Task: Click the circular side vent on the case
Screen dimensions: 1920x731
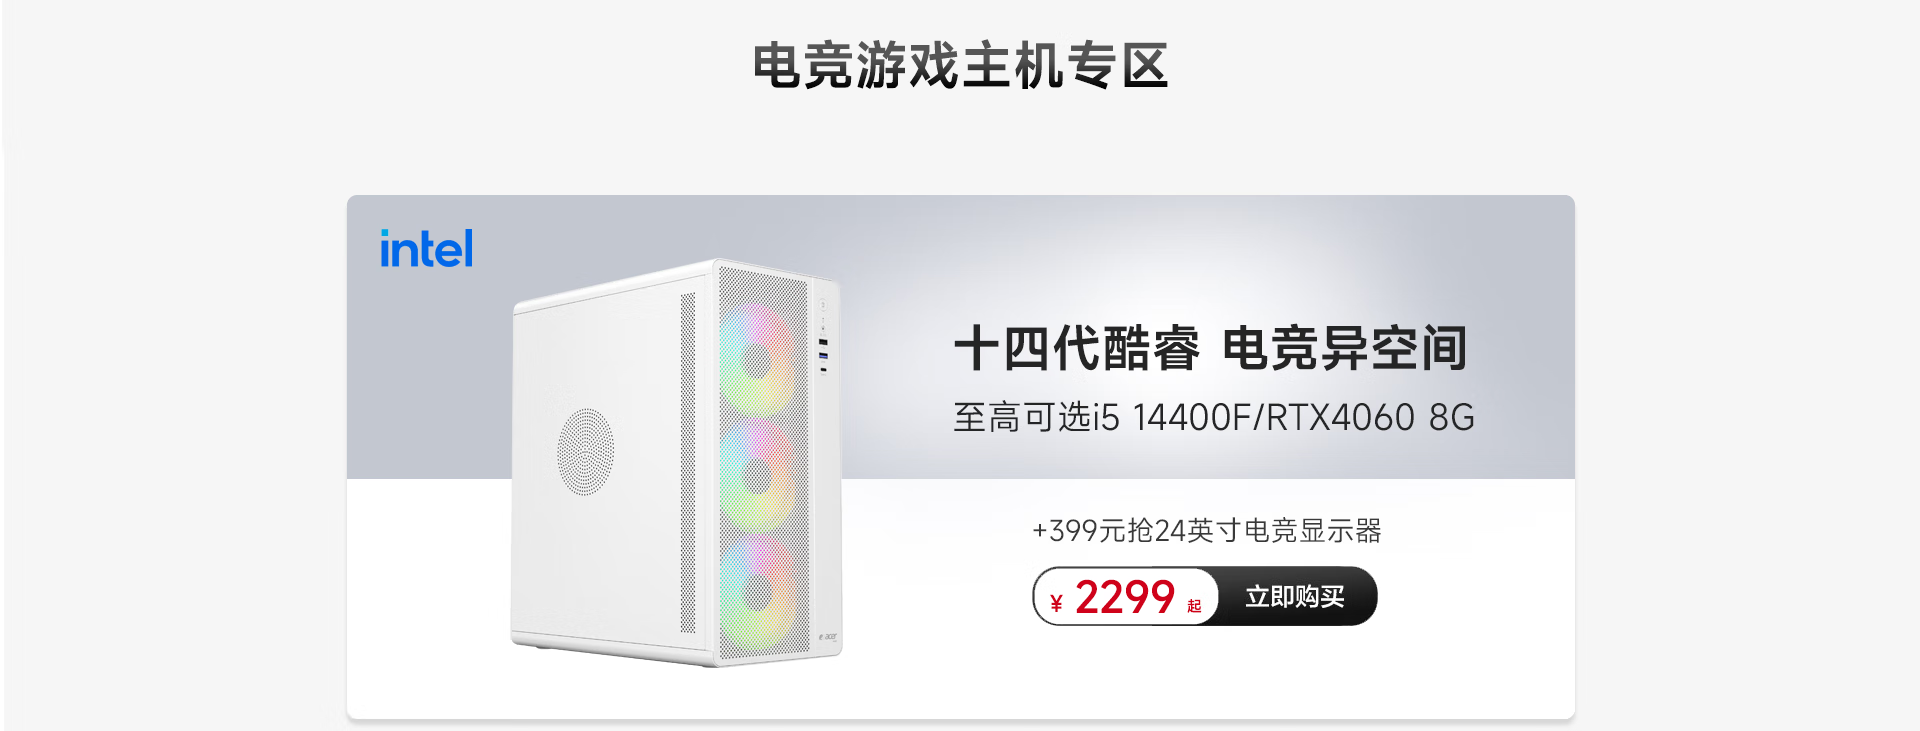Action: (x=585, y=451)
